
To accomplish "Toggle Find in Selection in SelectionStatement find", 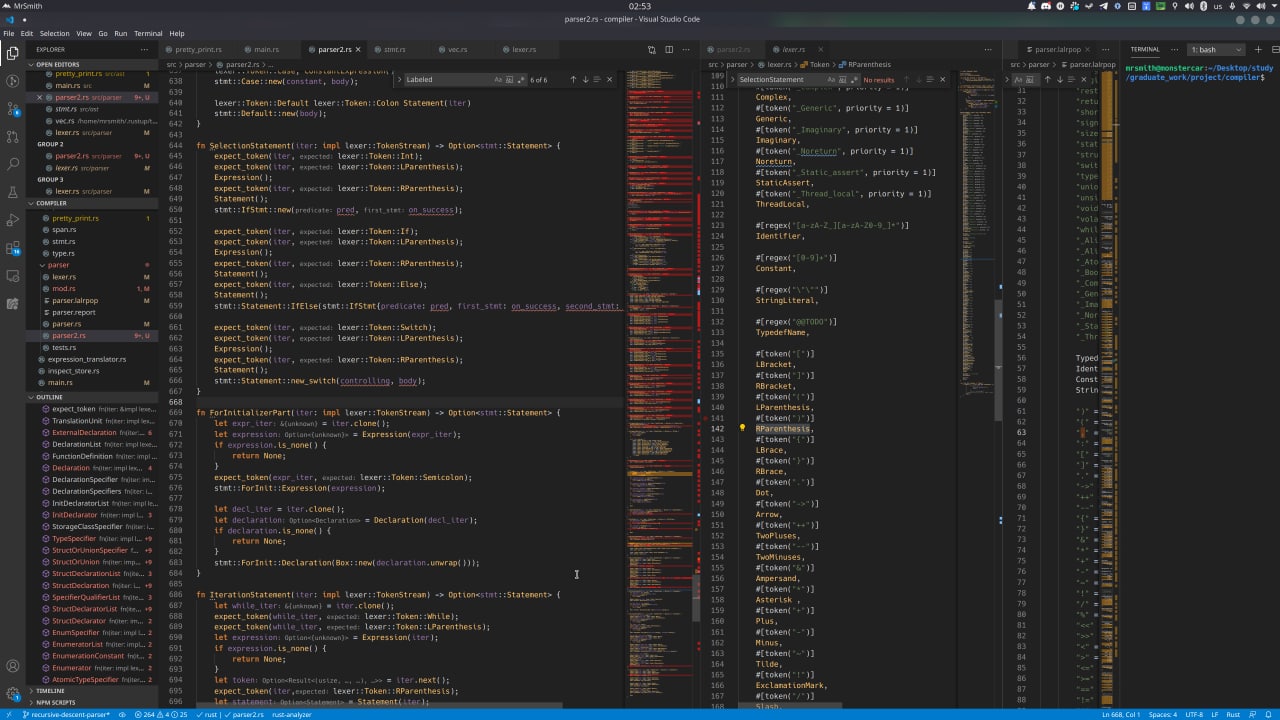I will [930, 79].
